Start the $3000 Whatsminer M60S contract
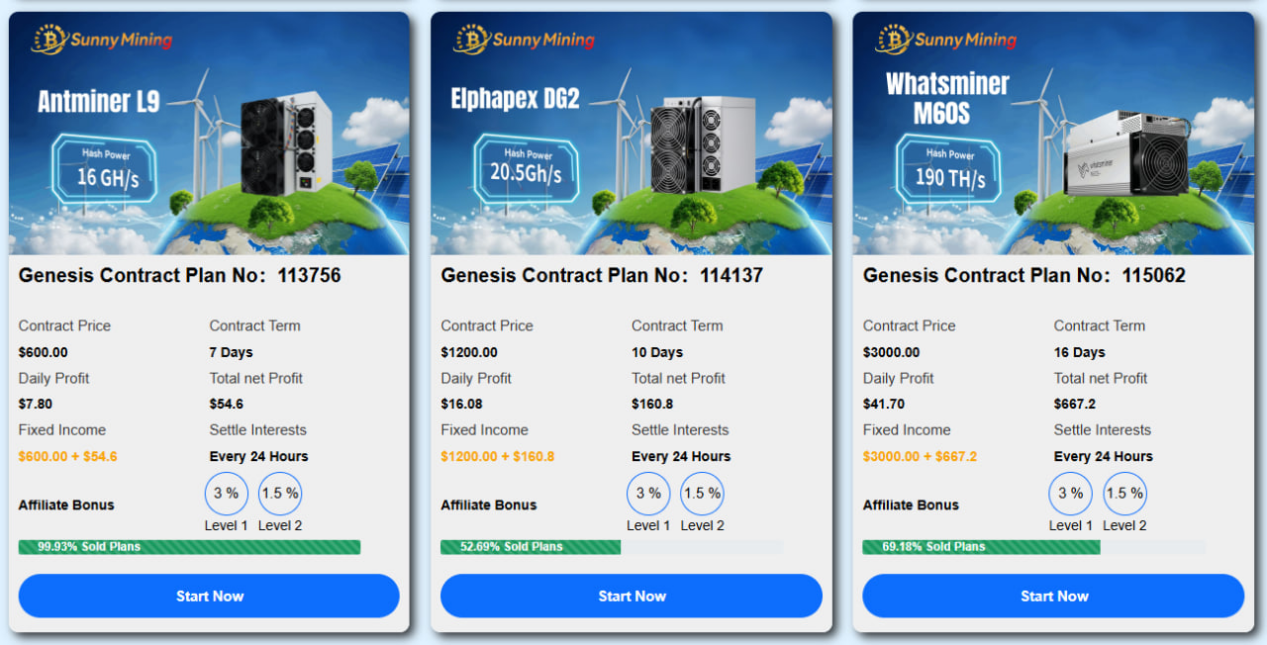The image size is (1267, 645). [1053, 596]
